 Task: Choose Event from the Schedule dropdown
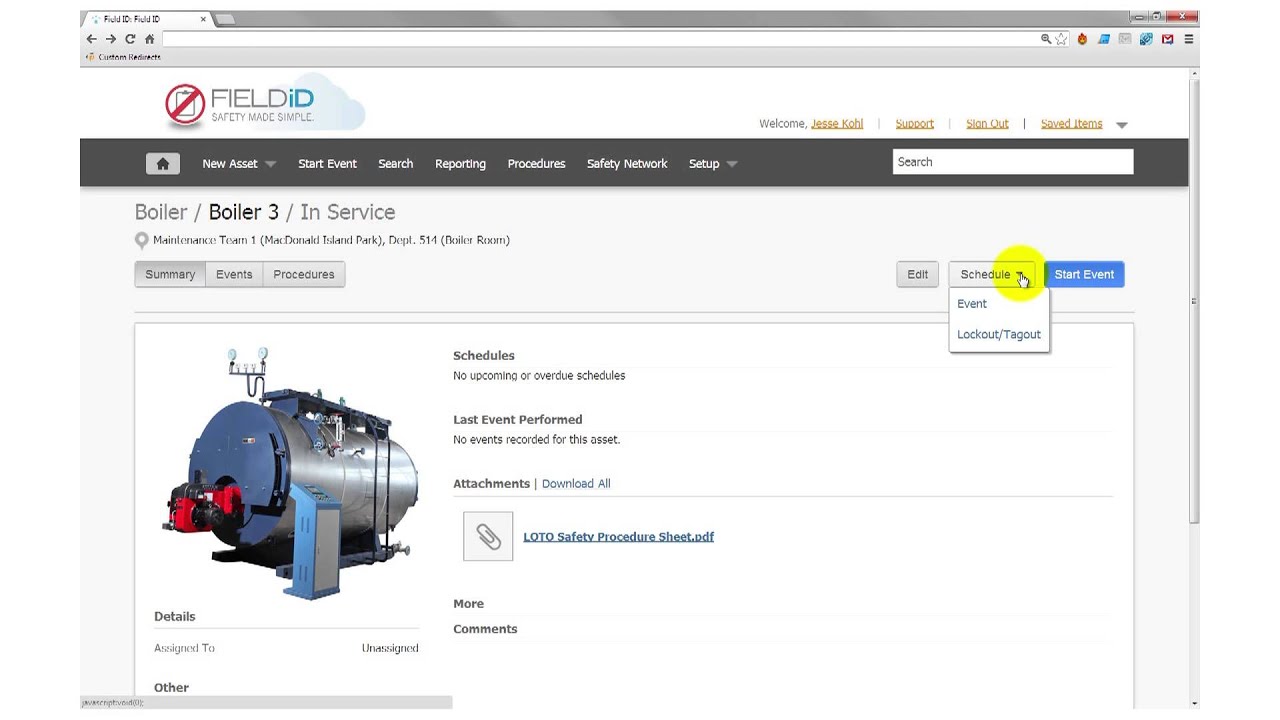[x=972, y=304]
